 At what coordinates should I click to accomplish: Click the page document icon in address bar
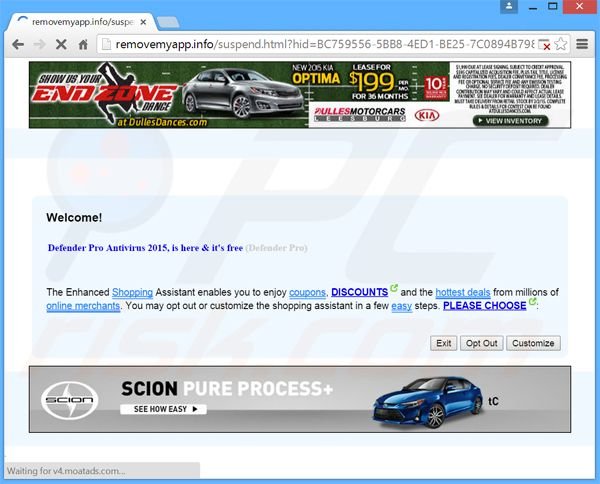coord(106,44)
